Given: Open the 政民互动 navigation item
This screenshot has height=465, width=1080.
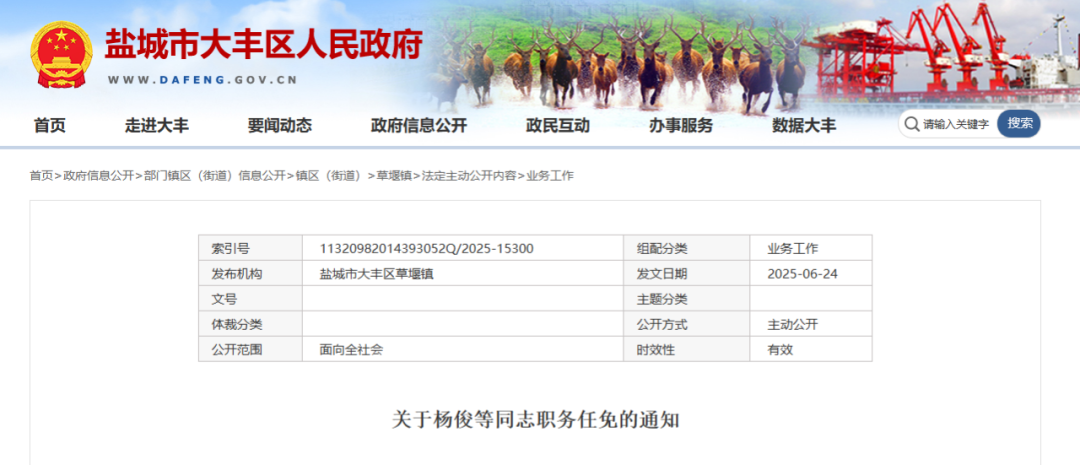Looking at the screenshot, I should coord(558,125).
